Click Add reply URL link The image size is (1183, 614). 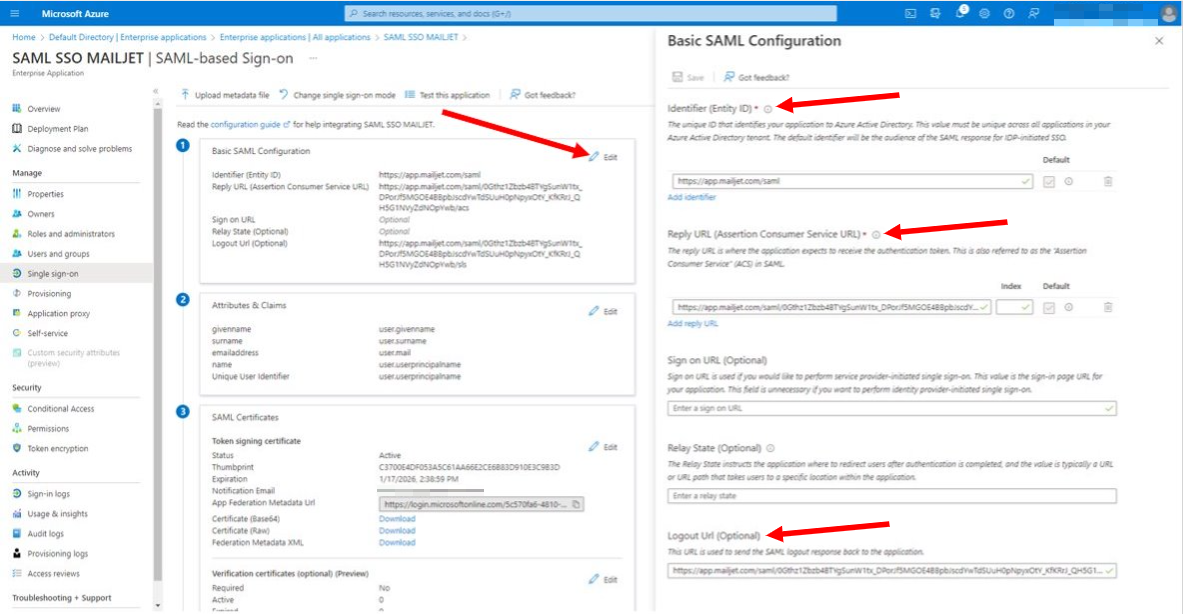(x=693, y=324)
